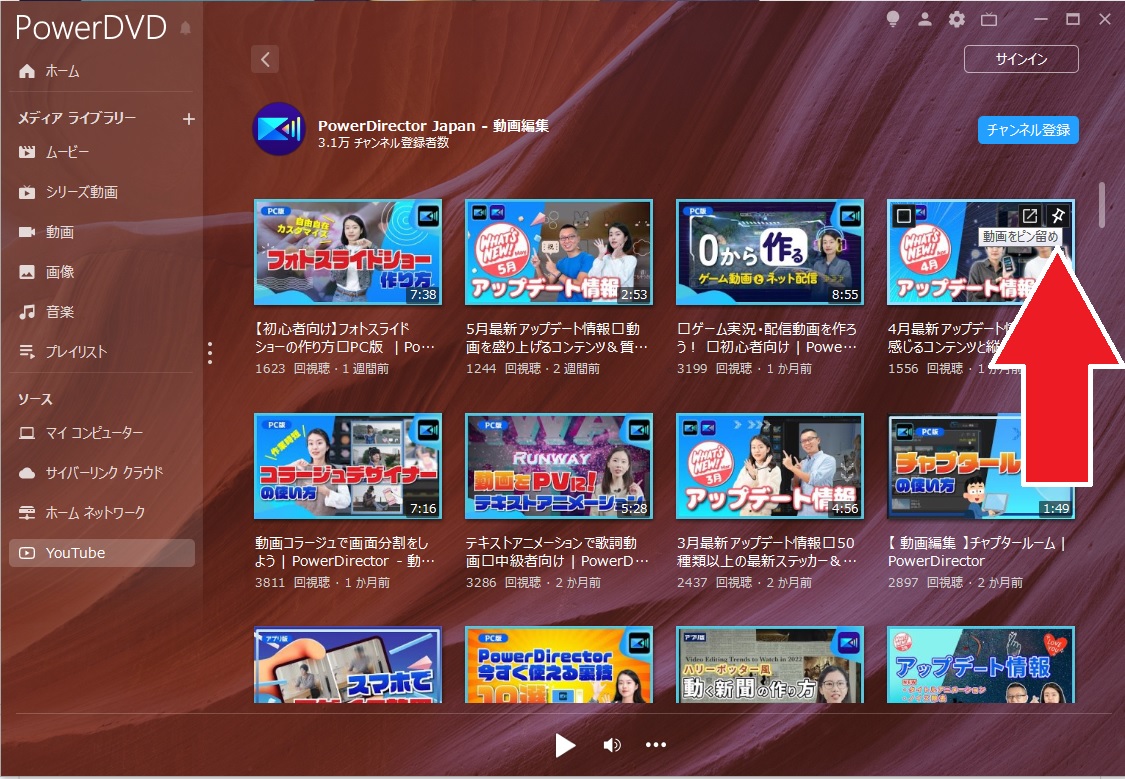This screenshot has height=779, width=1125.
Task: Click view count 1623 回視聴・1 週間前
Action: tap(322, 369)
